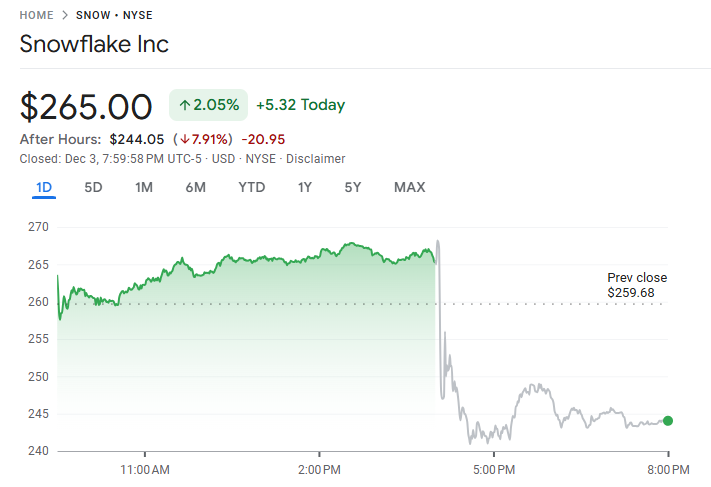Select the 1D time range tab
711x487 pixels.
44,187
